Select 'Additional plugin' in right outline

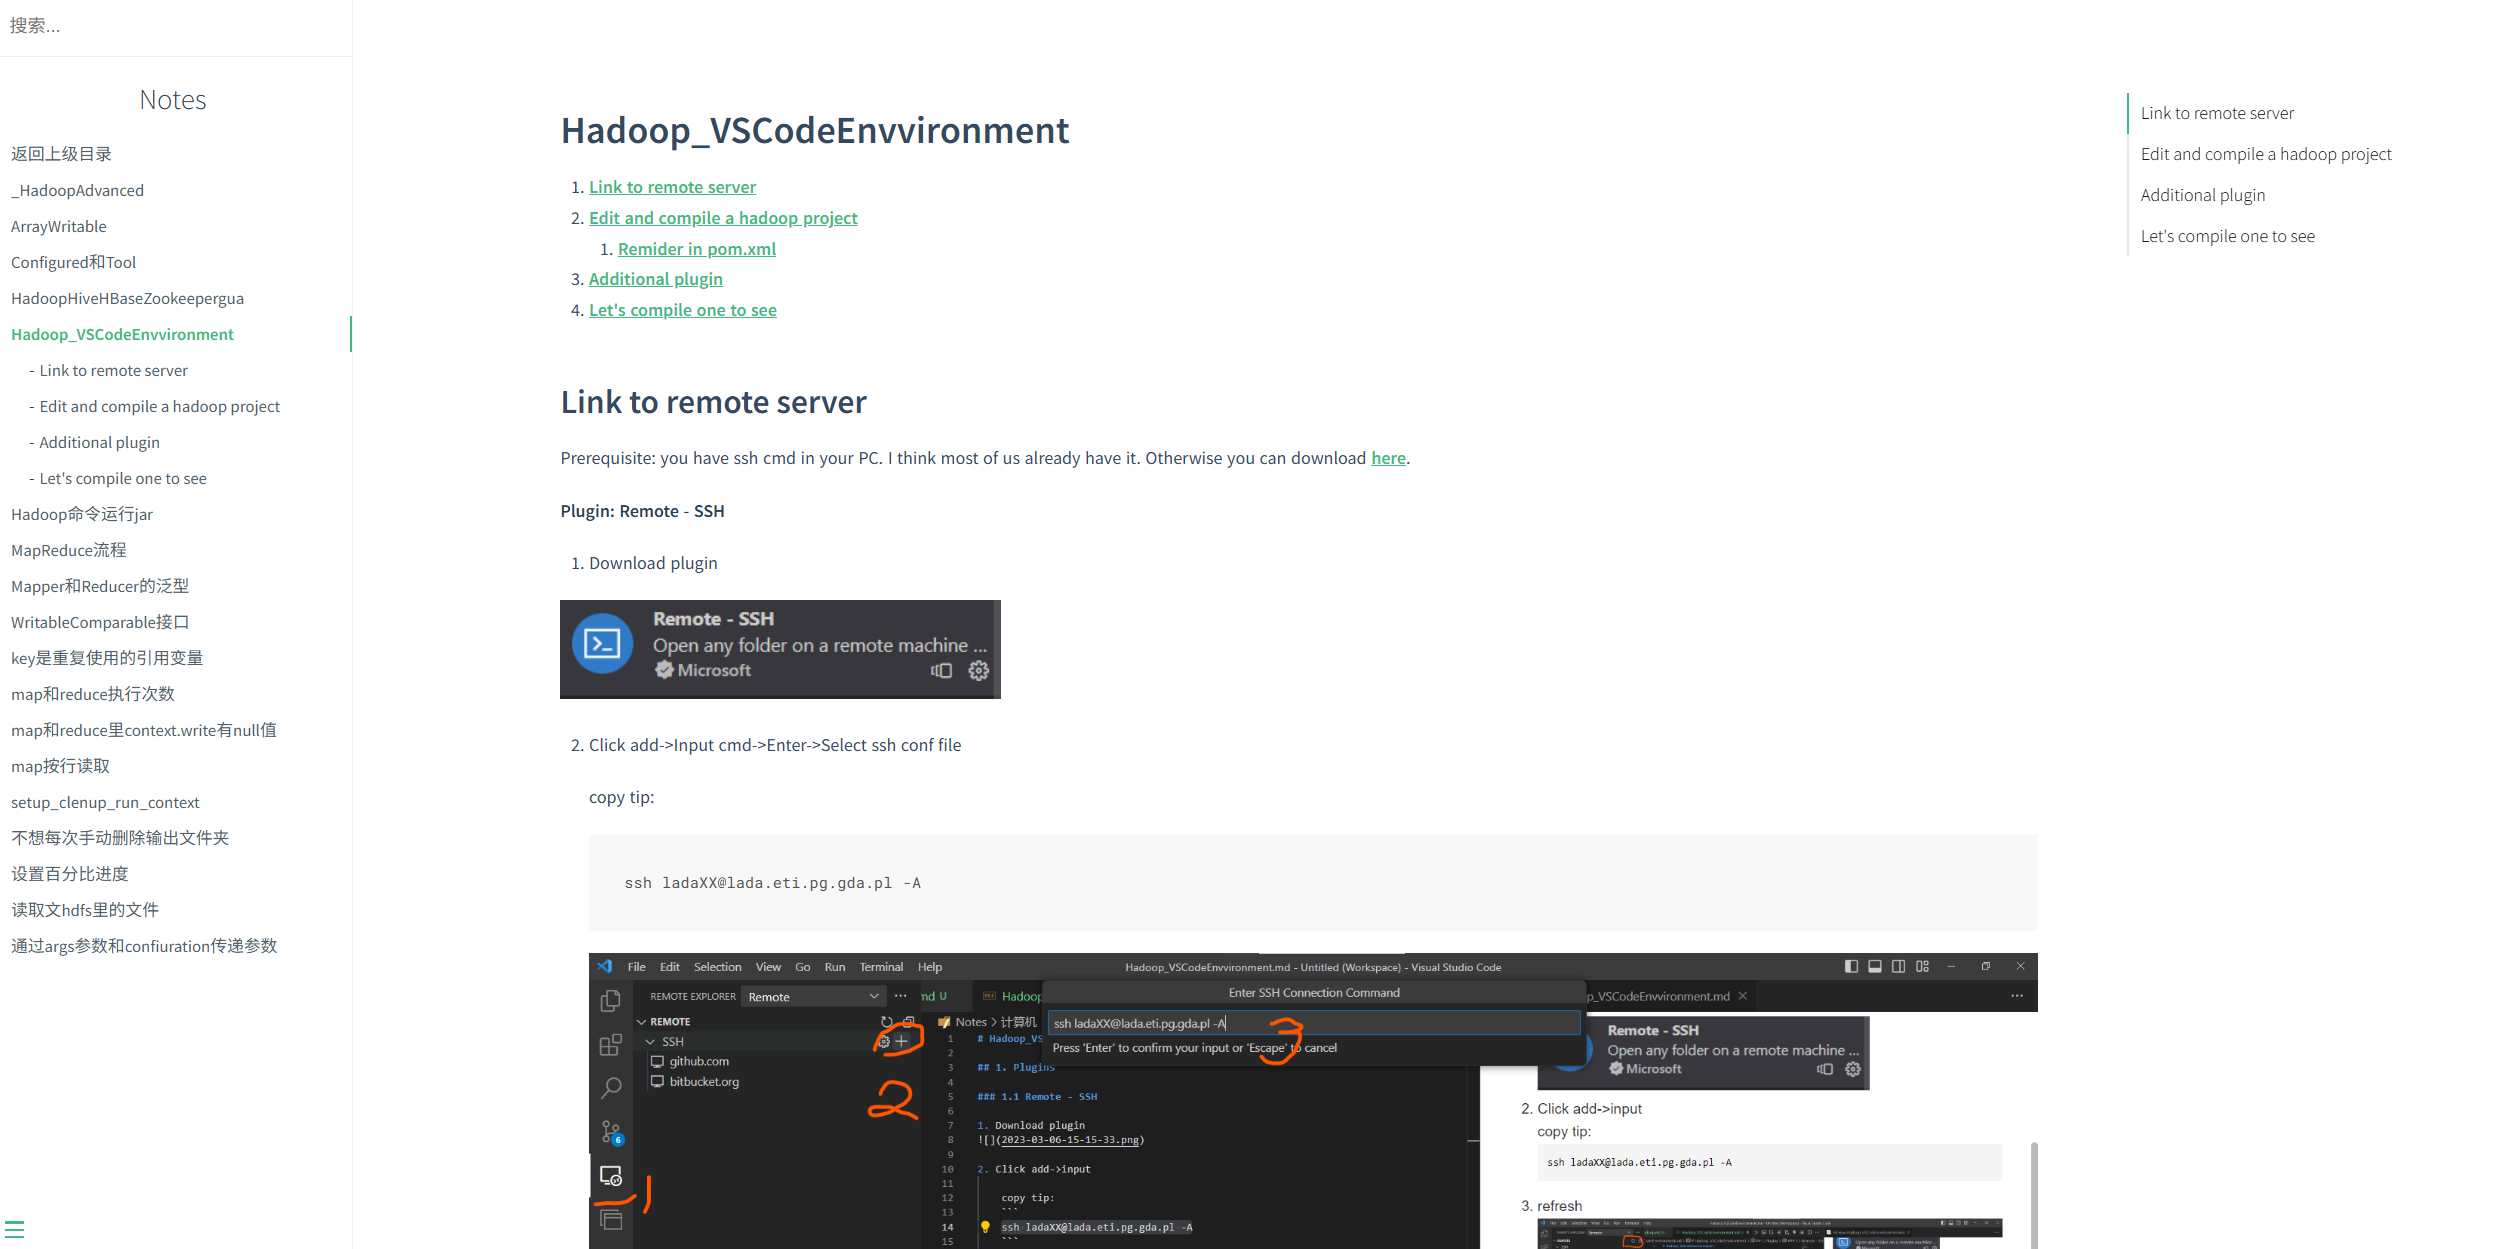click(2203, 195)
